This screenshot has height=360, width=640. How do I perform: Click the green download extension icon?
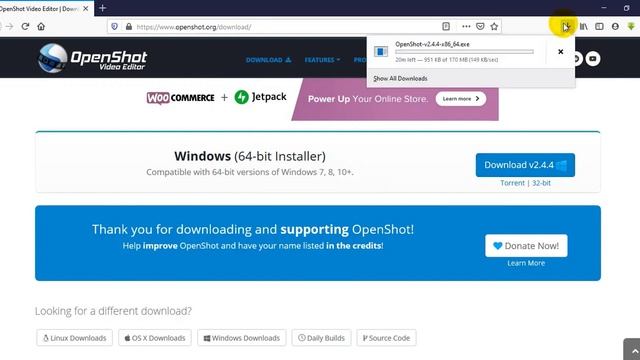pyautogui.click(x=631, y=27)
